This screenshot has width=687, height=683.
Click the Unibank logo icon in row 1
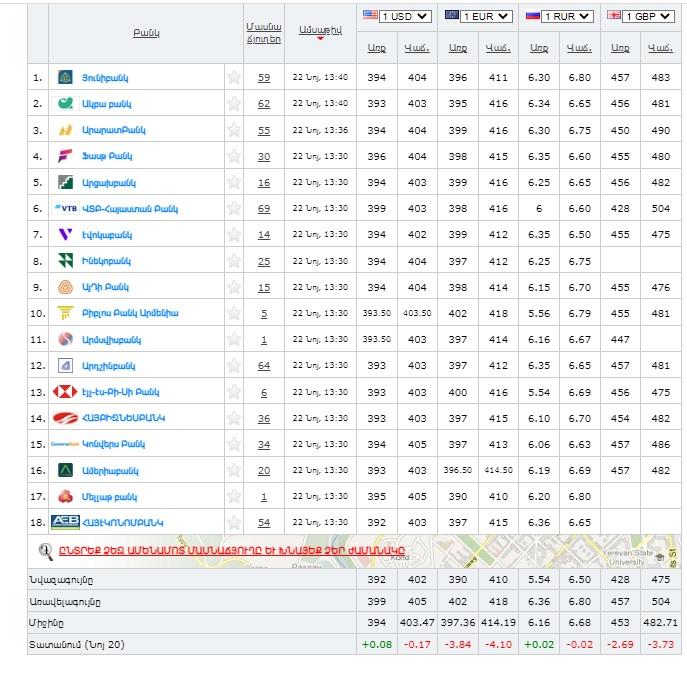point(65,77)
